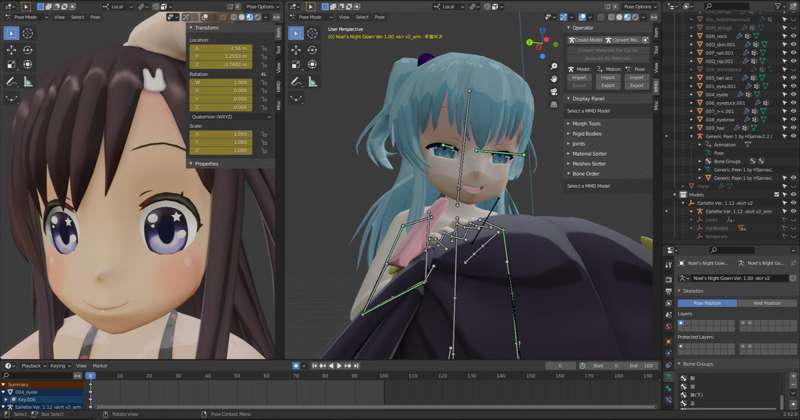Activate the Rotate tool in left viewport
The height and width of the screenshot is (420, 800).
coord(28,50)
